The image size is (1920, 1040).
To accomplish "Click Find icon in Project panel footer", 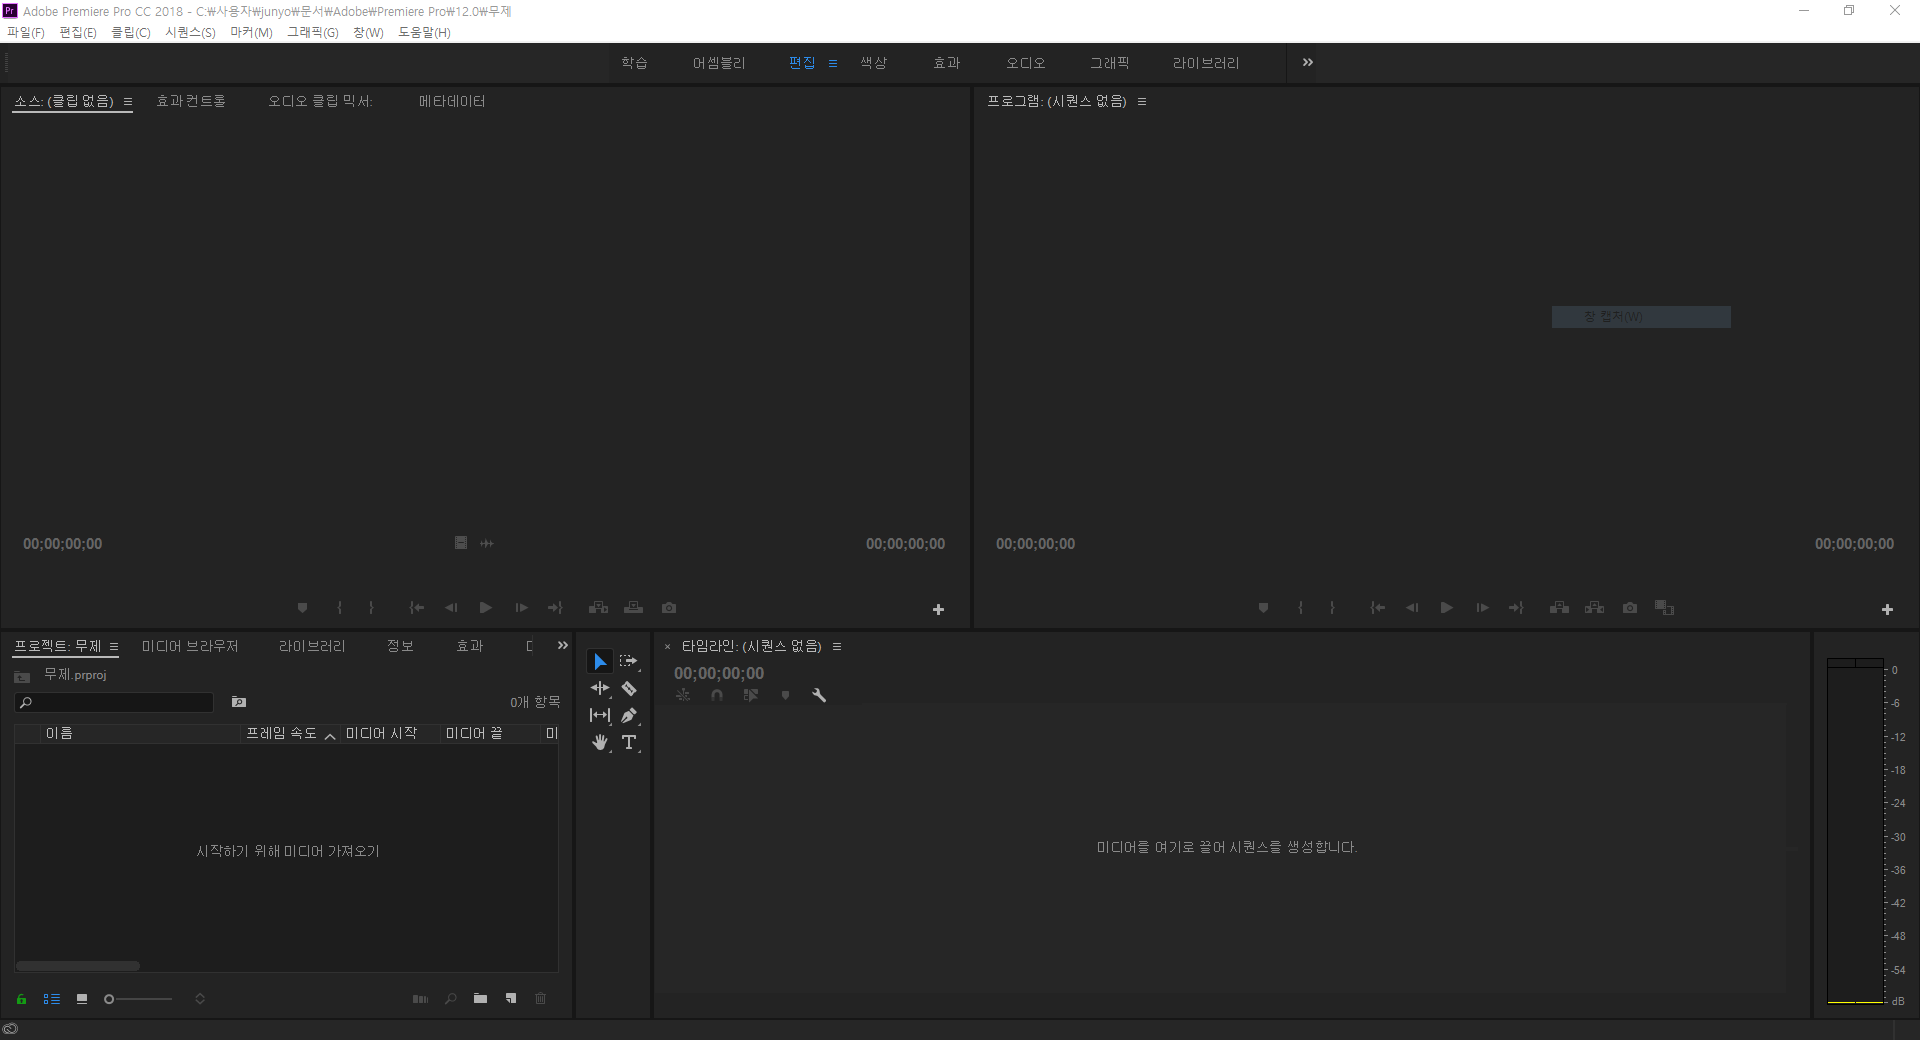I will pyautogui.click(x=451, y=999).
